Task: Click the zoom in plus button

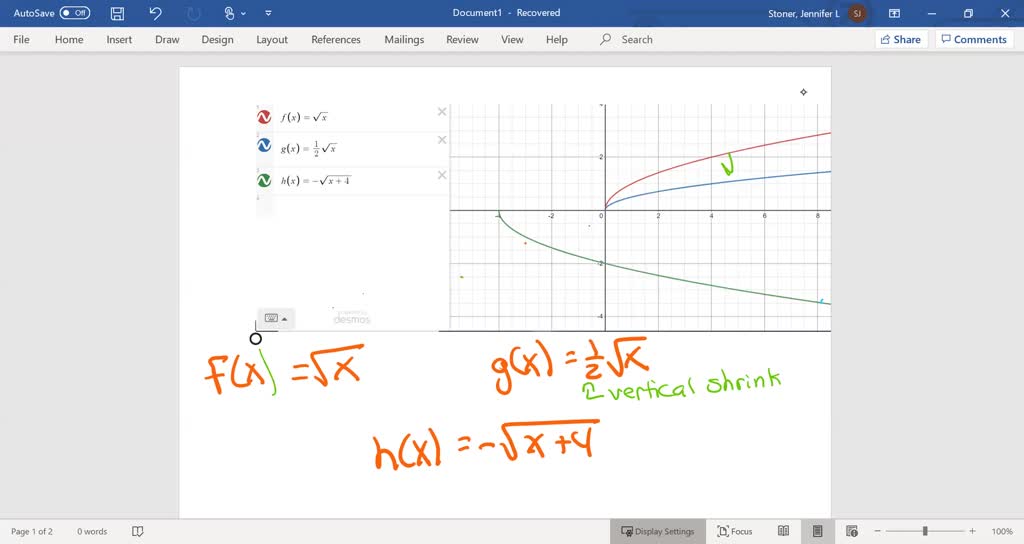Action: (x=972, y=531)
